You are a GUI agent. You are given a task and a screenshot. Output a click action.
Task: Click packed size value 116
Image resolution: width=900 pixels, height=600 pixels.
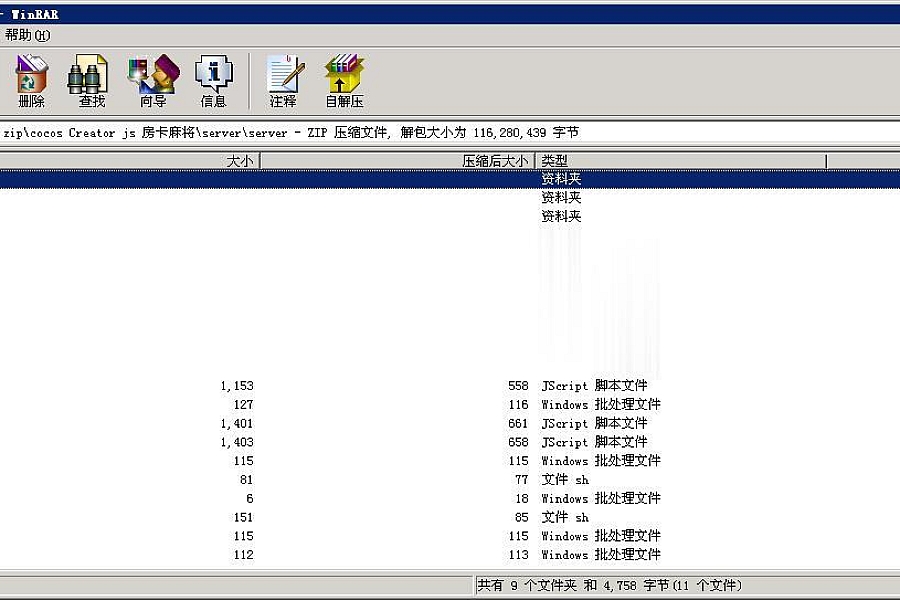coord(518,405)
